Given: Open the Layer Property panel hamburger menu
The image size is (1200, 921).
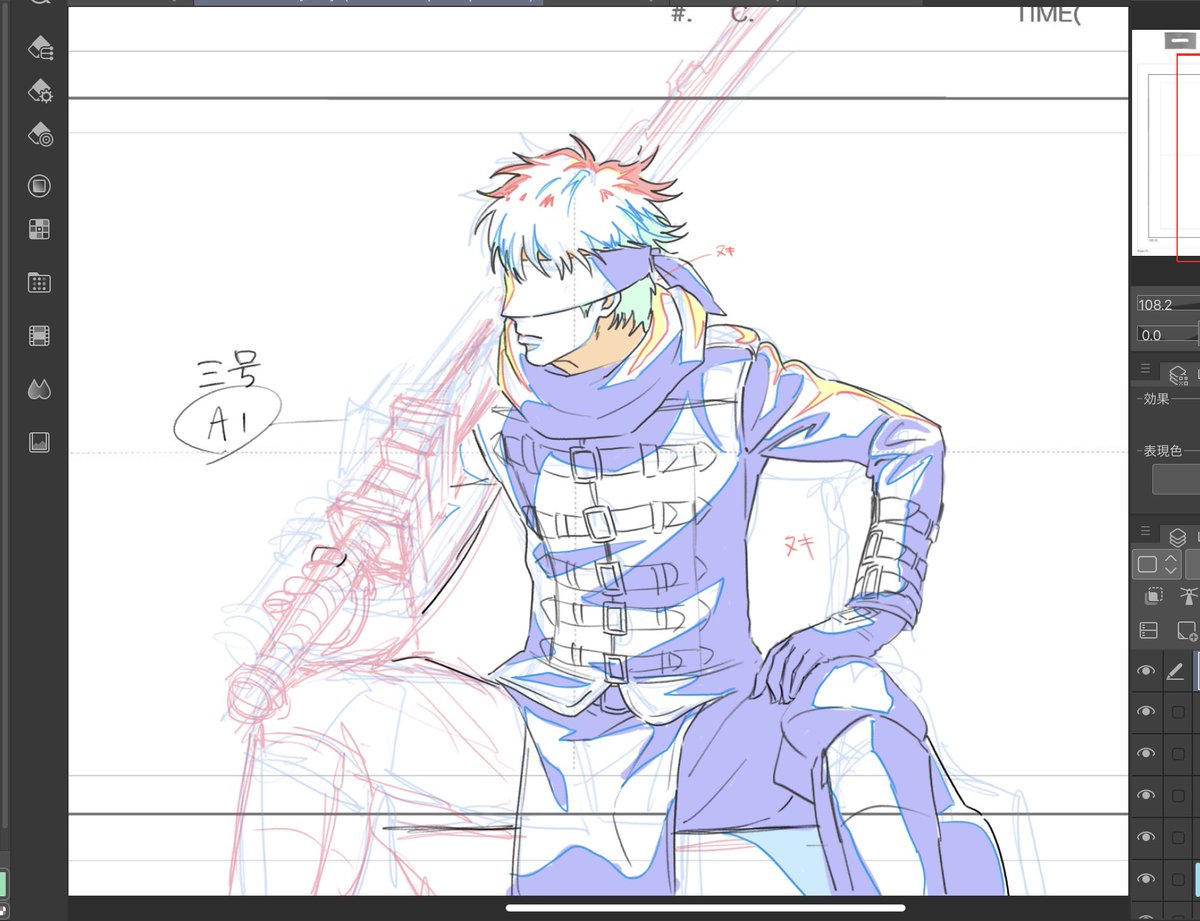Looking at the screenshot, I should click(1145, 369).
